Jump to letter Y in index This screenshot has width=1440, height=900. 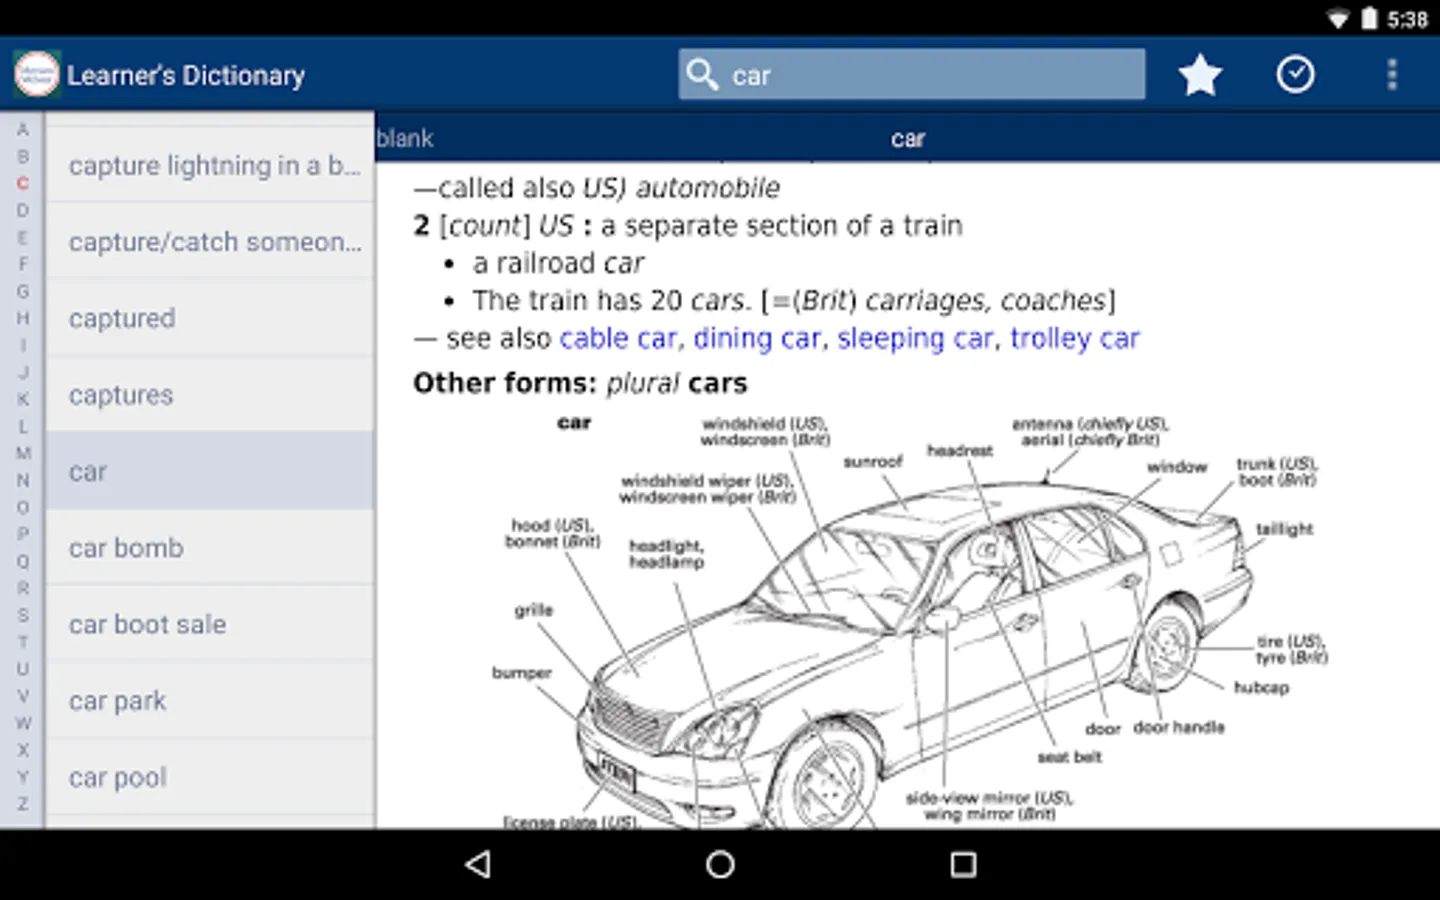22,777
